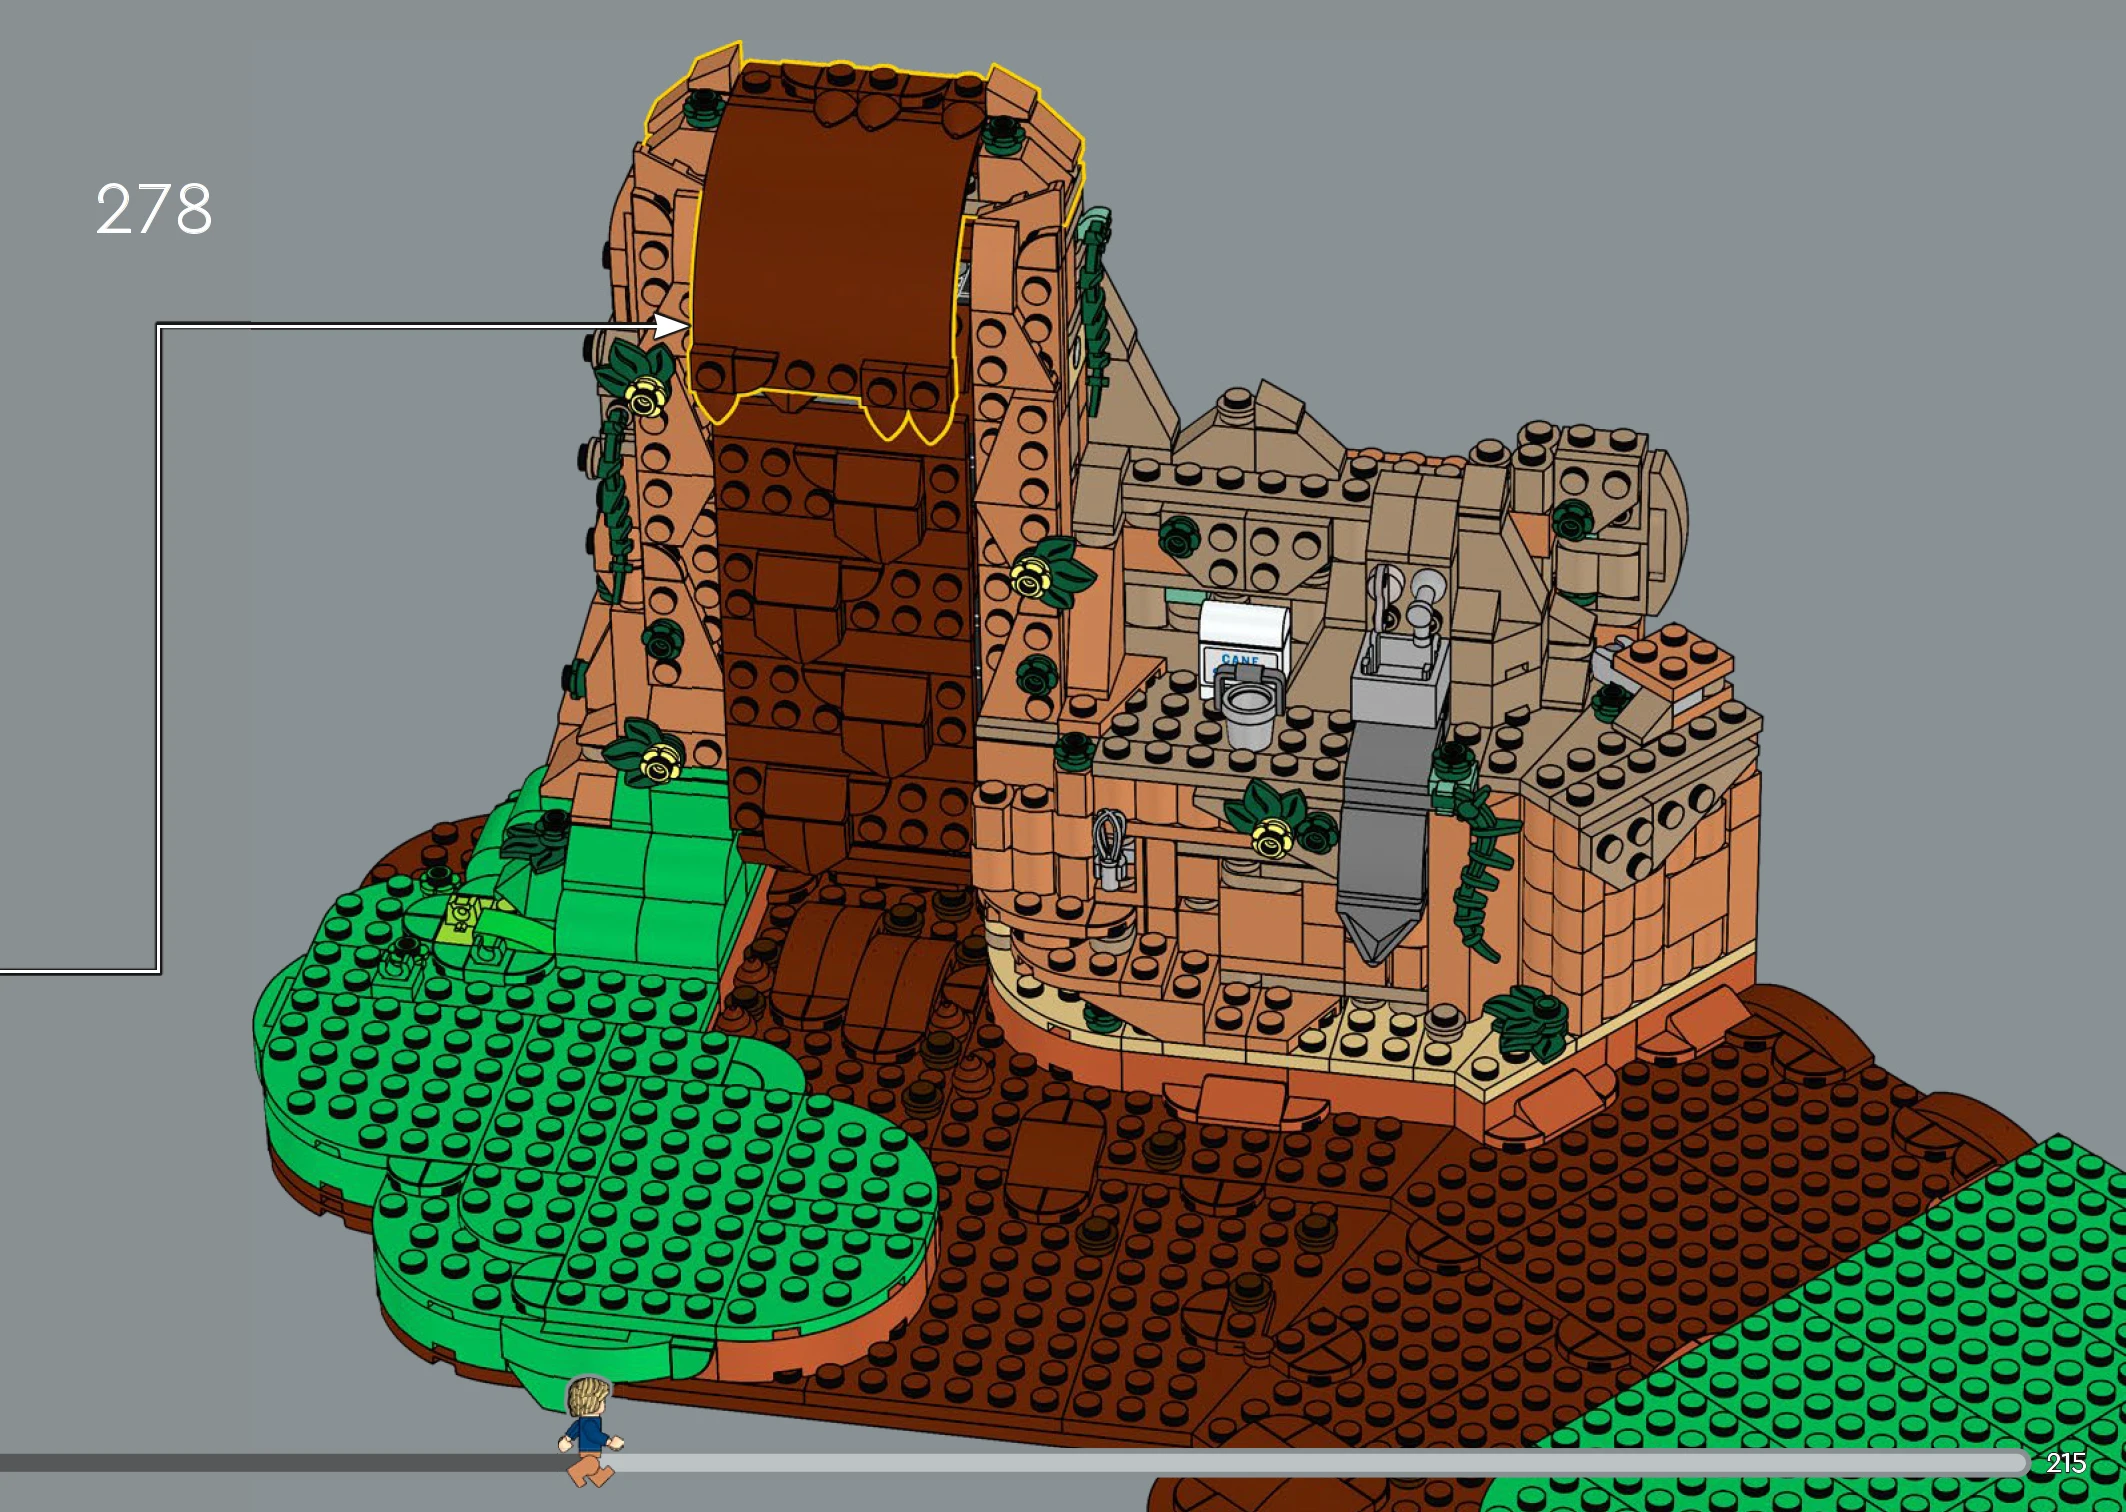Click the round bright green lily pad platform
2126x1512 pixels.
[x=600, y=1130]
